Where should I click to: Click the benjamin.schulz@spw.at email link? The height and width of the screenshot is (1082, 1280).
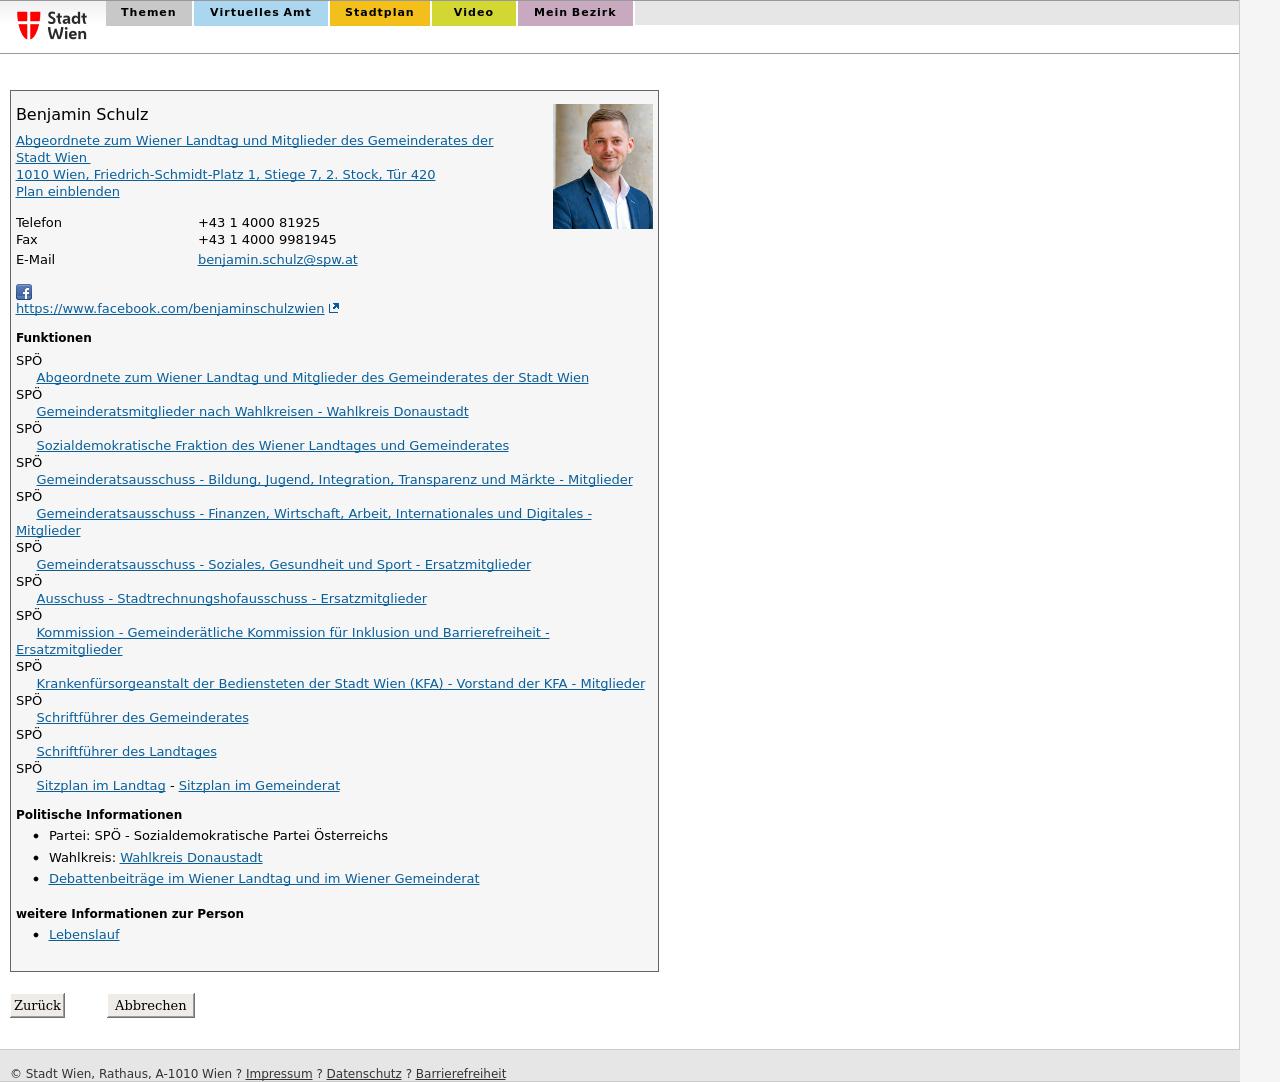(x=277, y=259)
